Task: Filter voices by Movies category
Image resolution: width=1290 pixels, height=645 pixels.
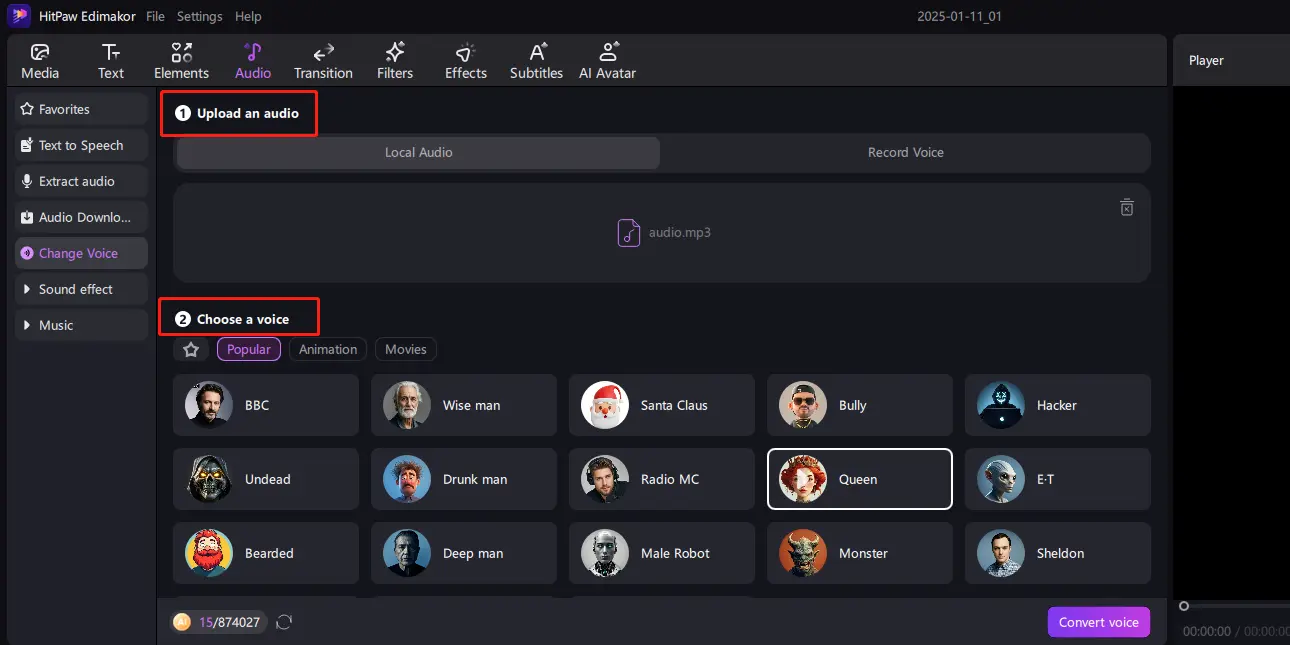Action: tap(406, 349)
